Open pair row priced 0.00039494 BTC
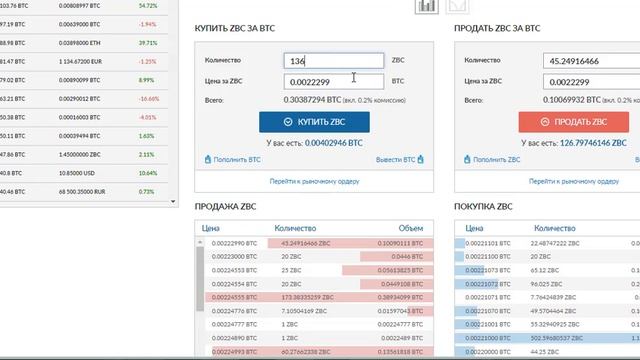The height and width of the screenshot is (360, 640). pos(84,136)
